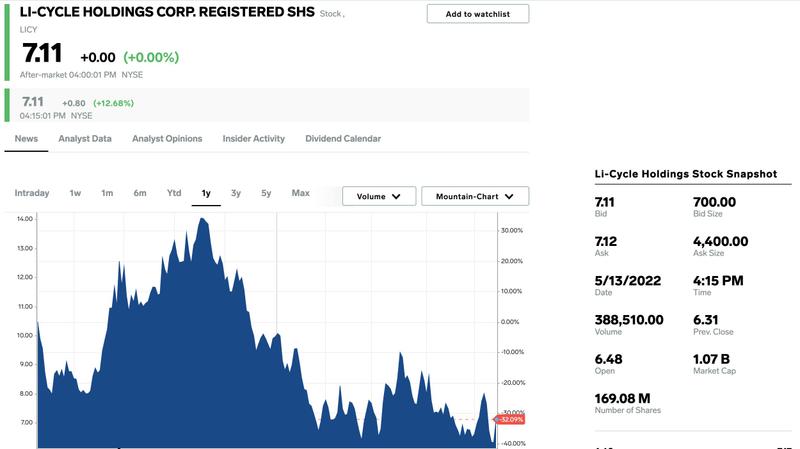800x449 pixels.
Task: Click the 169.08 M Number of Shares value
Action: [x=622, y=398]
